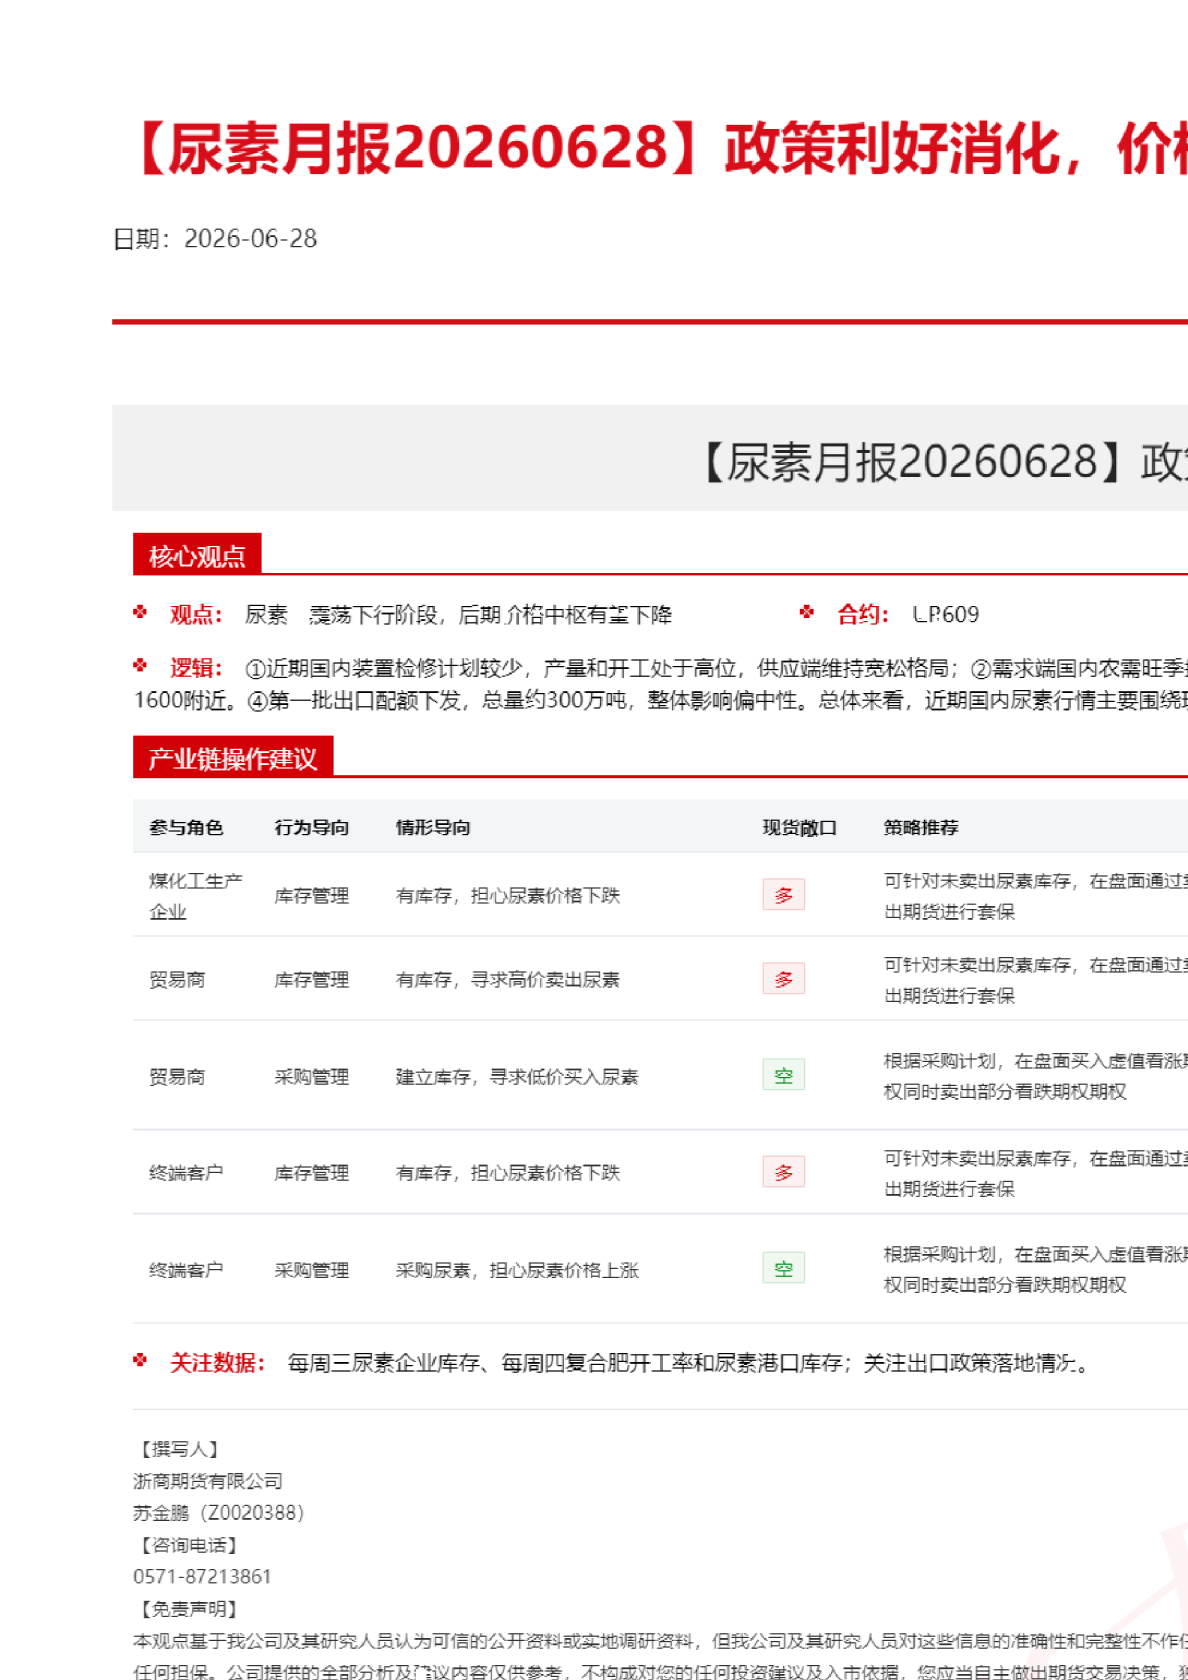The width and height of the screenshot is (1188, 1680).
Task: Click the 逻辑 label
Action: pyautogui.click(x=196, y=668)
